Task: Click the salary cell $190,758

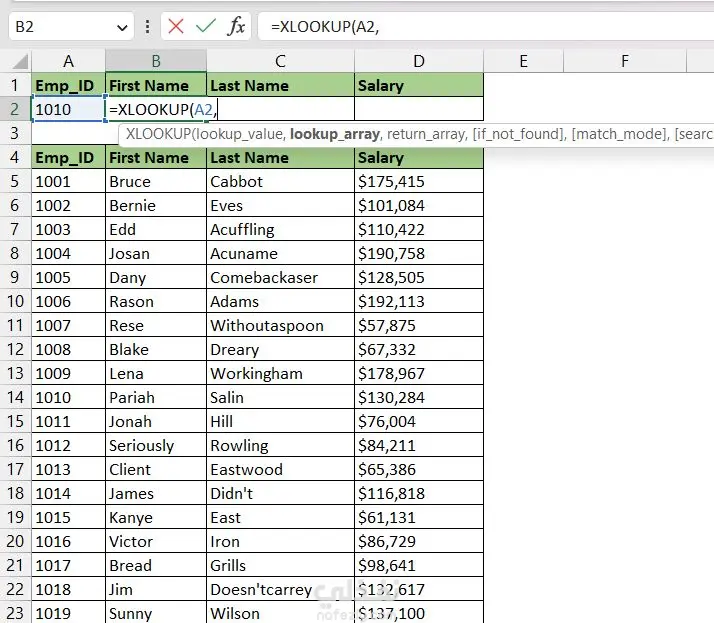Action: 419,253
